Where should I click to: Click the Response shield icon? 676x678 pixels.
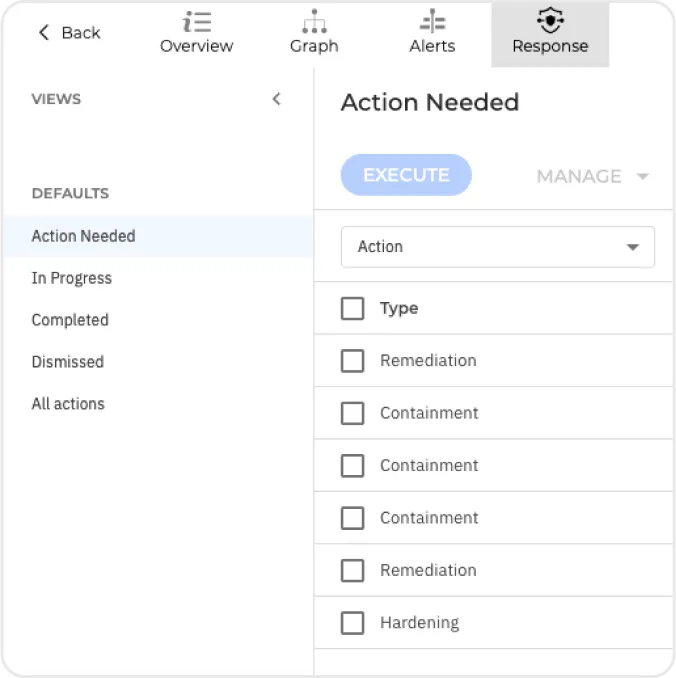pos(550,21)
